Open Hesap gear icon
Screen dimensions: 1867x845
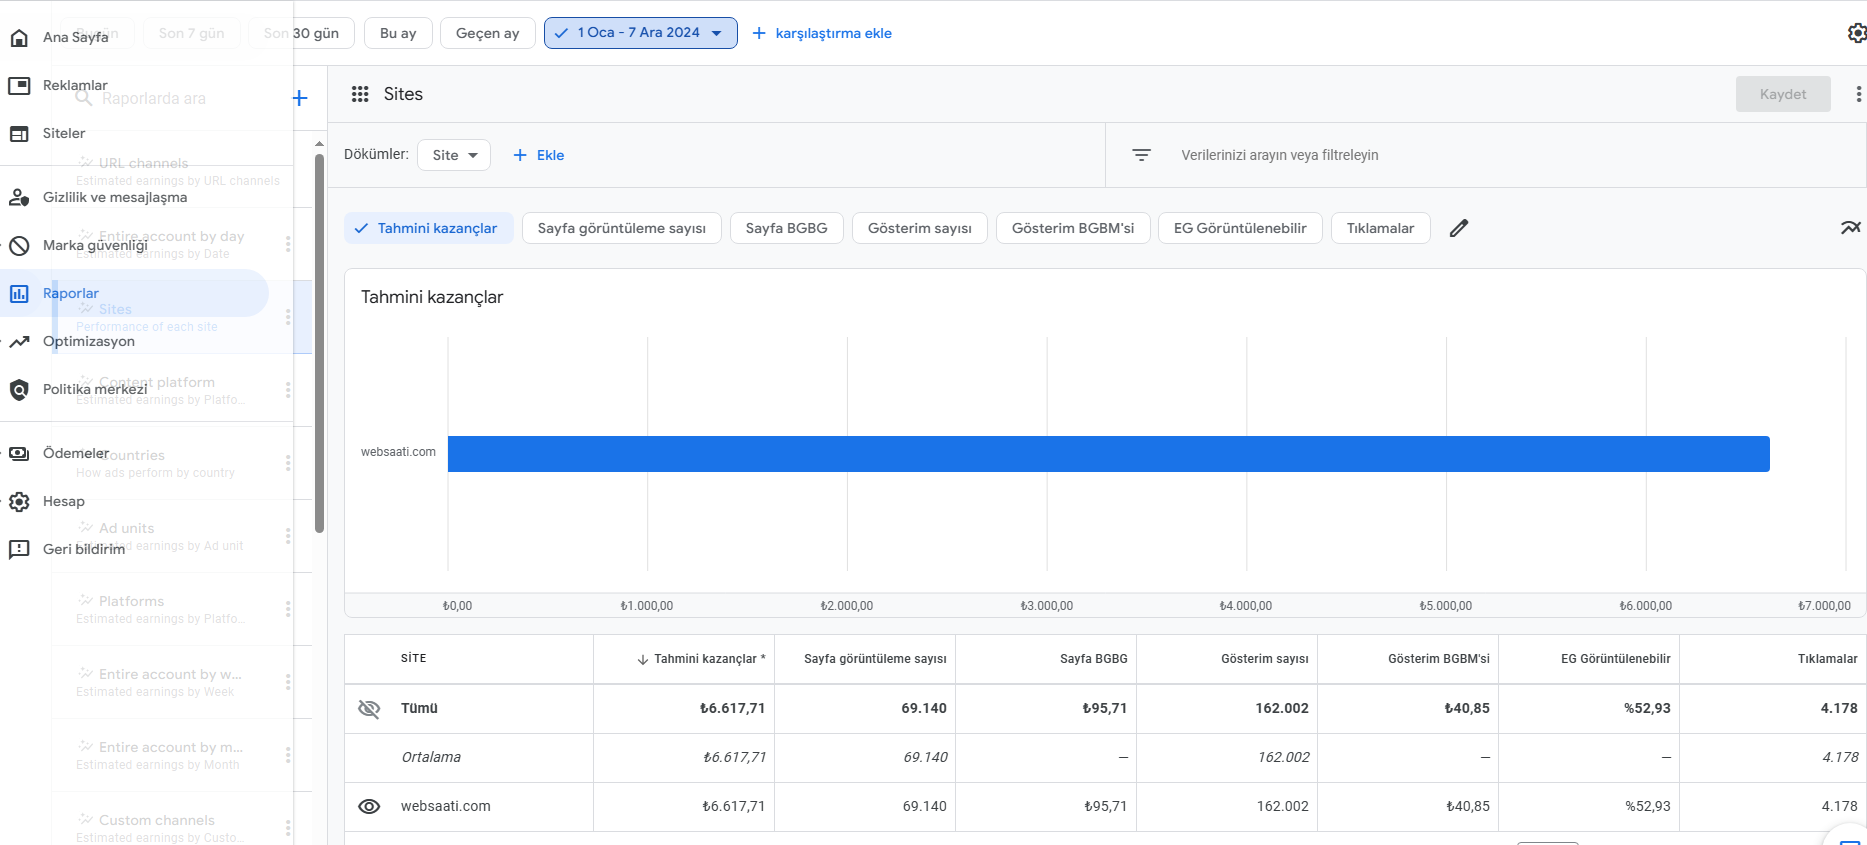click(19, 502)
